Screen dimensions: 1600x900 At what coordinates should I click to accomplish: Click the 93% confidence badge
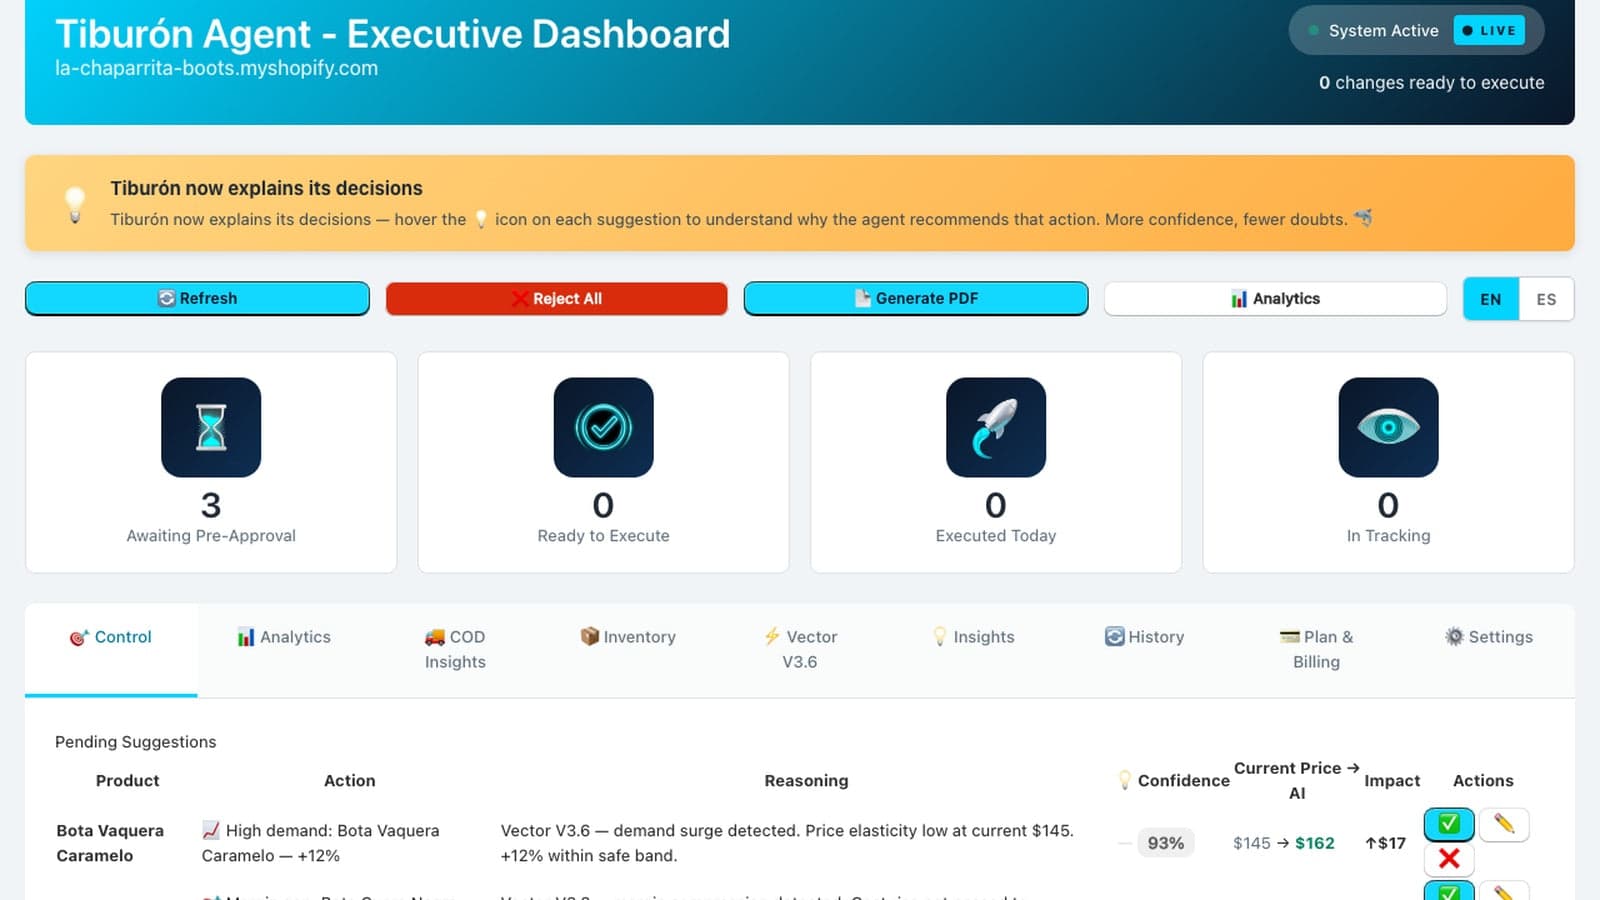(x=1166, y=843)
